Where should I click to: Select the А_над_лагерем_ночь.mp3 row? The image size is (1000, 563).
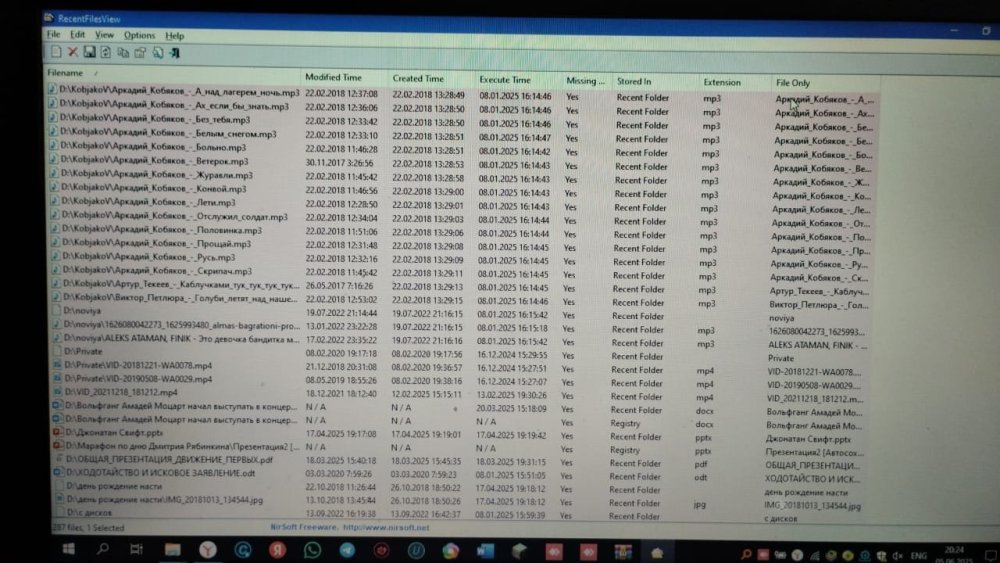click(462, 95)
